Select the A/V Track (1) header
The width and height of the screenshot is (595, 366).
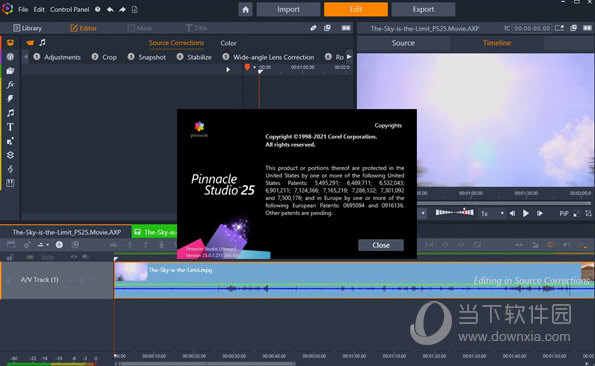pyautogui.click(x=57, y=280)
